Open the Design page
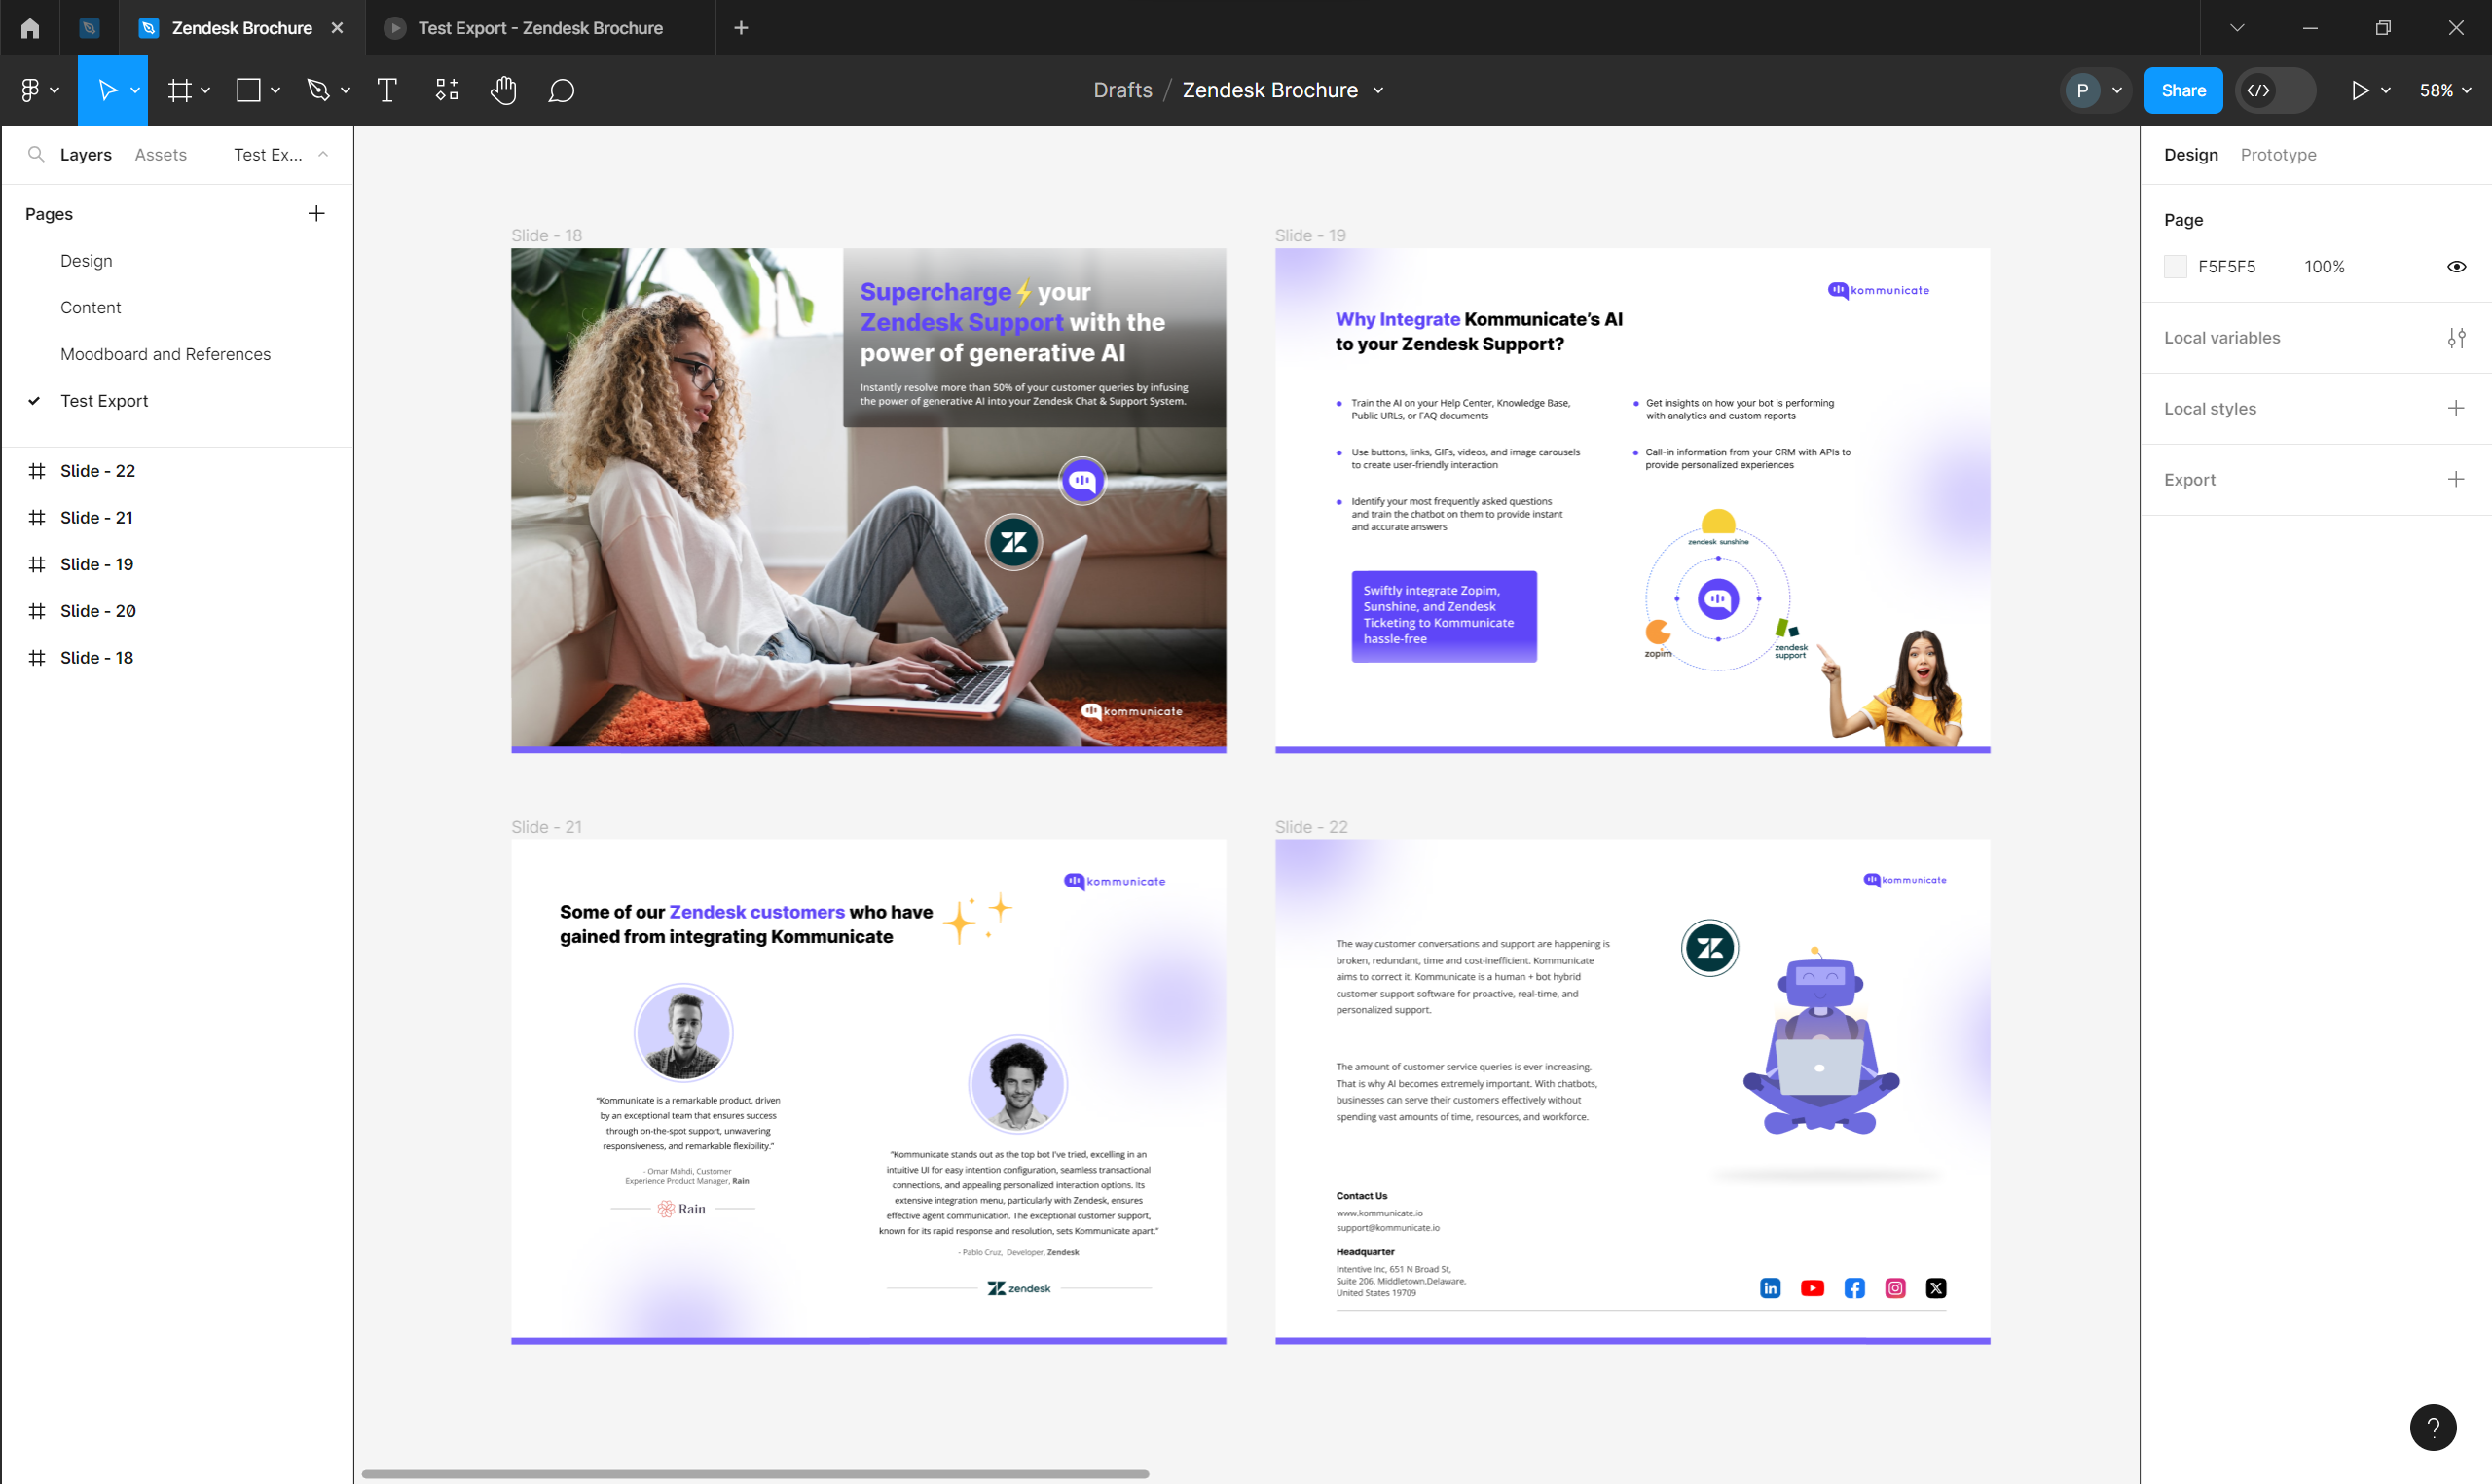 (x=86, y=260)
